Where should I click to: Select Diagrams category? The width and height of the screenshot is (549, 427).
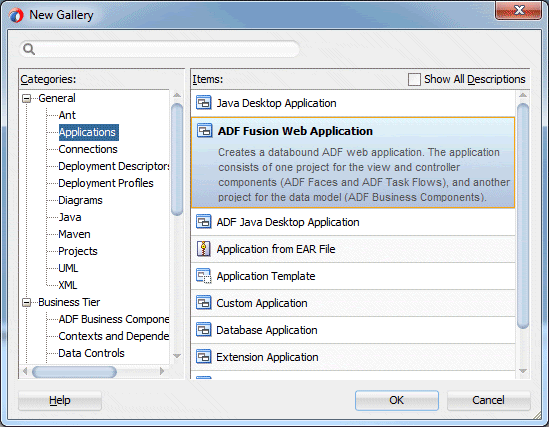click(80, 200)
